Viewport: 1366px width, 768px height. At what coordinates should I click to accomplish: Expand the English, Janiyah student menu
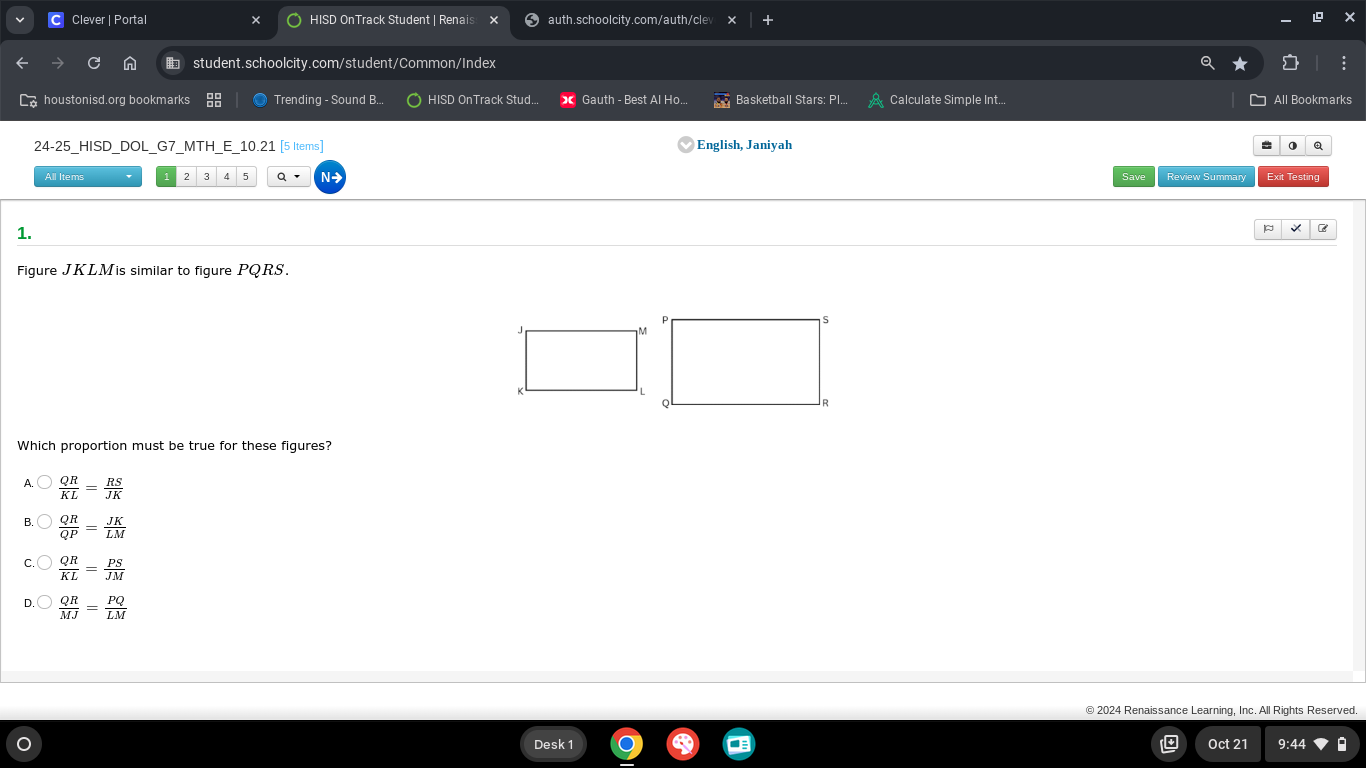[x=735, y=145]
